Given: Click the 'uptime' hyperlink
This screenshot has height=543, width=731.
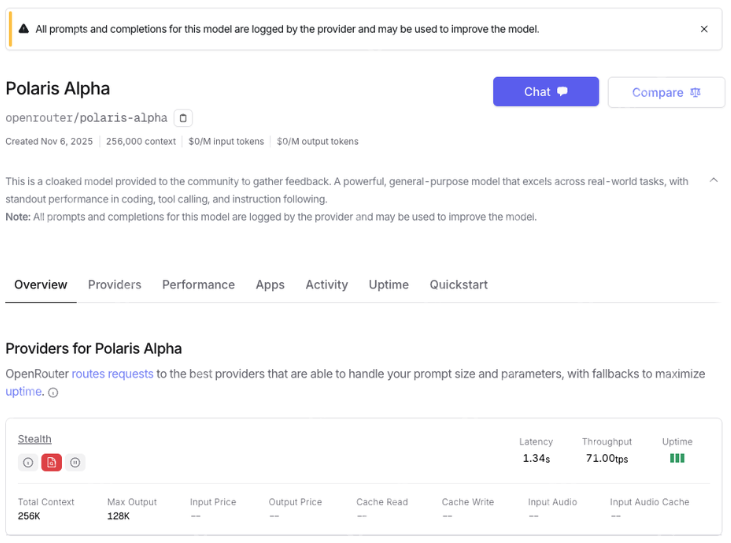Looking at the screenshot, I should coord(23,392).
